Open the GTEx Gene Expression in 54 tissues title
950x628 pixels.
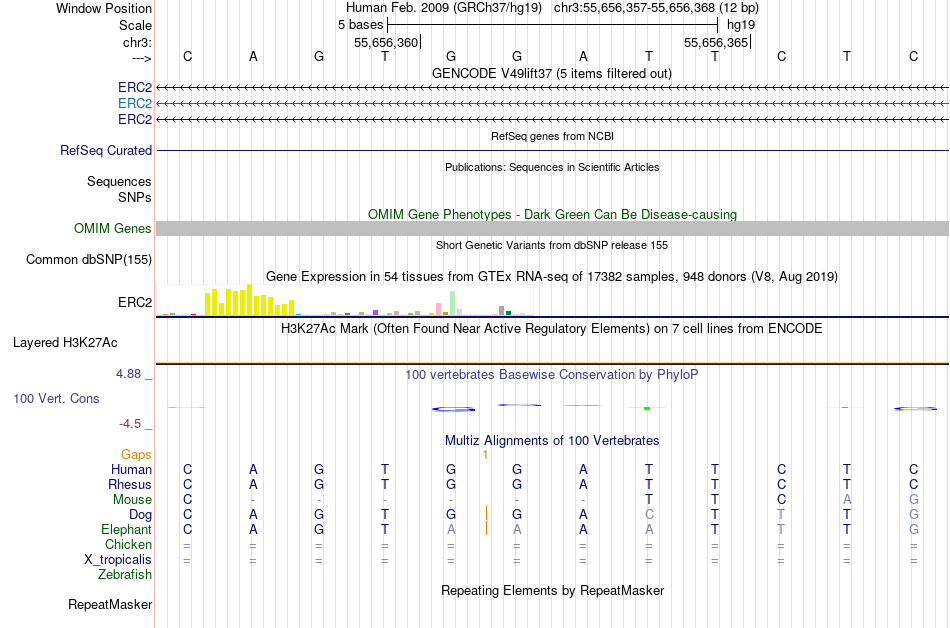click(552, 277)
